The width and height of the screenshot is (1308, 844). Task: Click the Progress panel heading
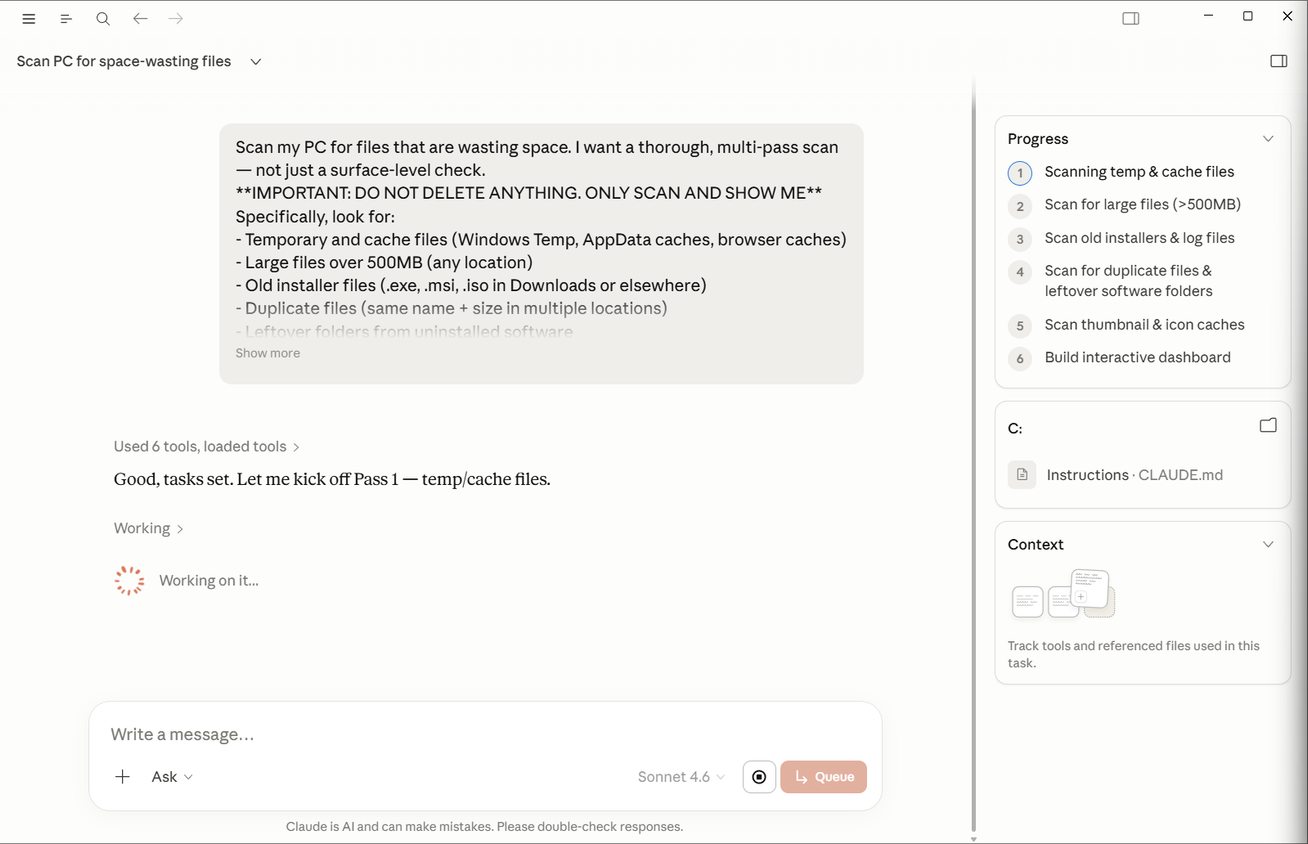pos(1038,139)
